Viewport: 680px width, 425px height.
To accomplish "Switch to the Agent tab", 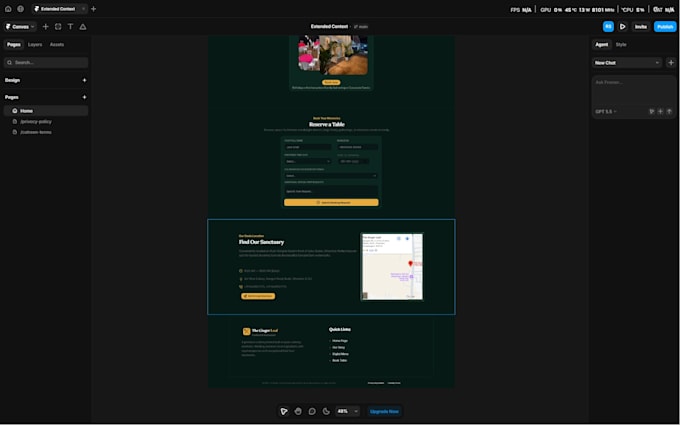I will coord(602,44).
